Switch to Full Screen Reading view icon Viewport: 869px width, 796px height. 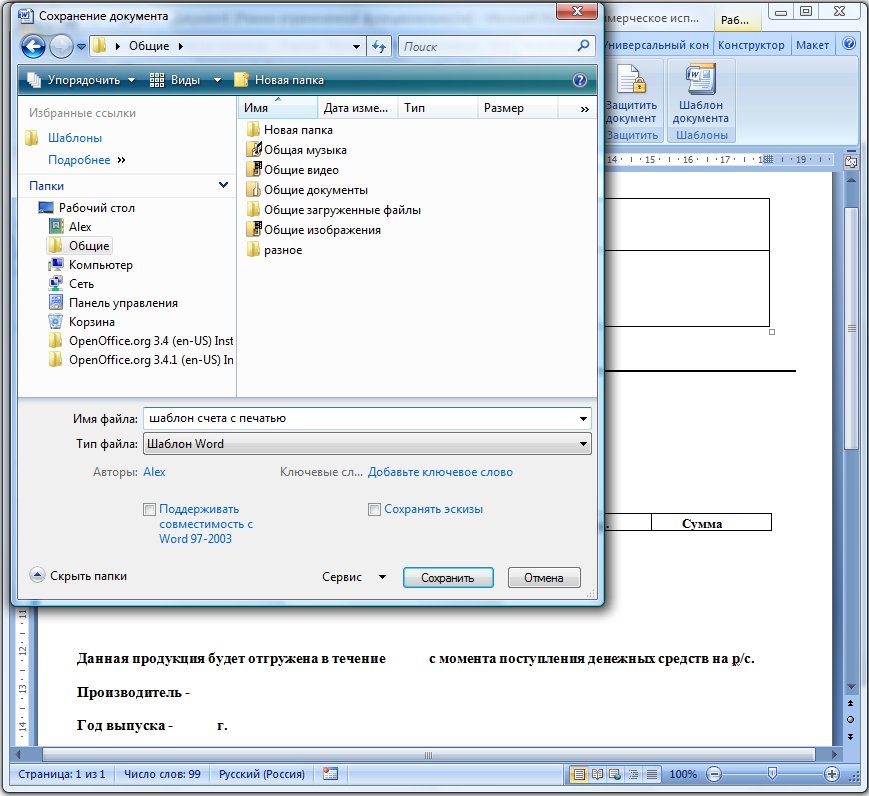[597, 774]
